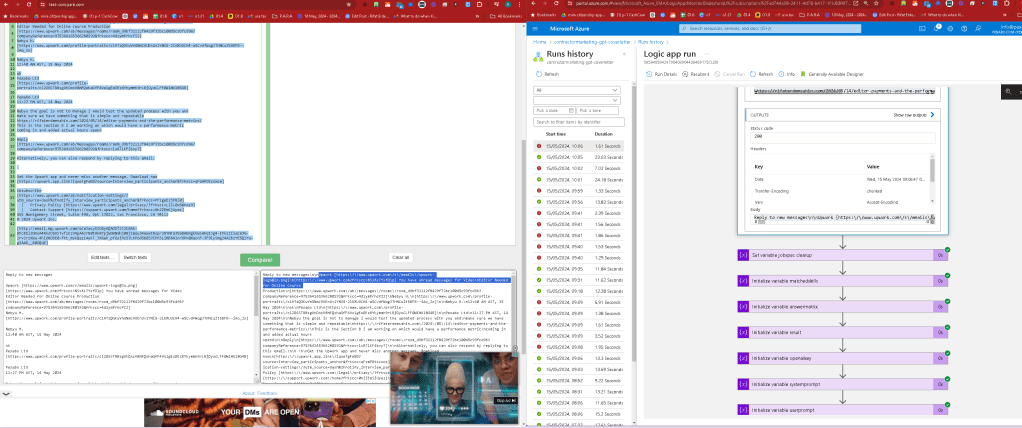Screen dimensions: 1022x428
Task: Click the Start time column header
Action: [x=555, y=133]
